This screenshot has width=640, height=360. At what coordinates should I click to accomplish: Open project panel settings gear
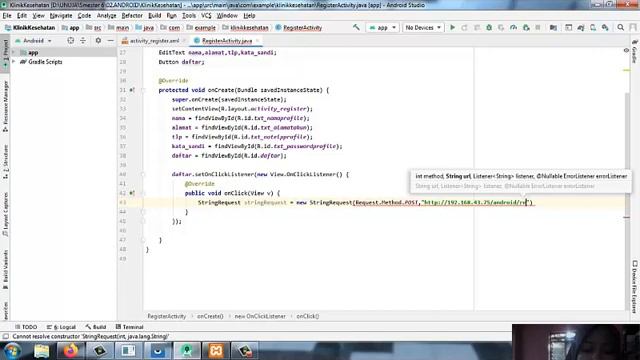(98, 40)
